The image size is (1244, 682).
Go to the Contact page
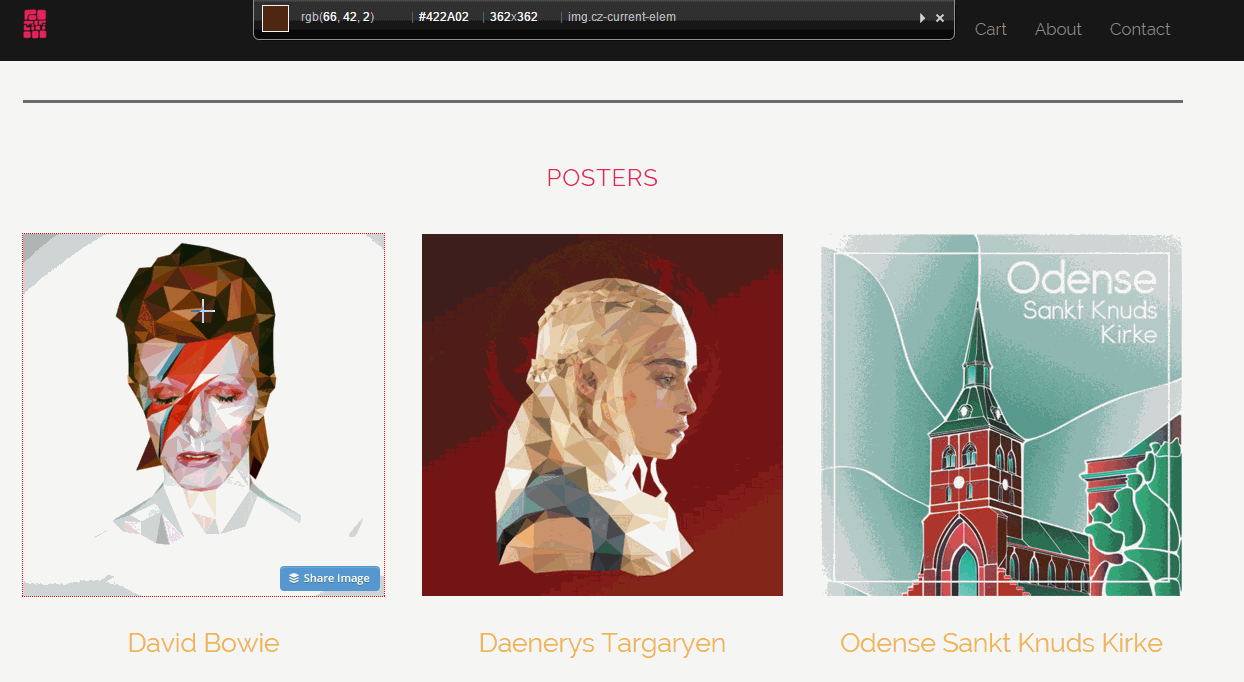tap(1139, 29)
